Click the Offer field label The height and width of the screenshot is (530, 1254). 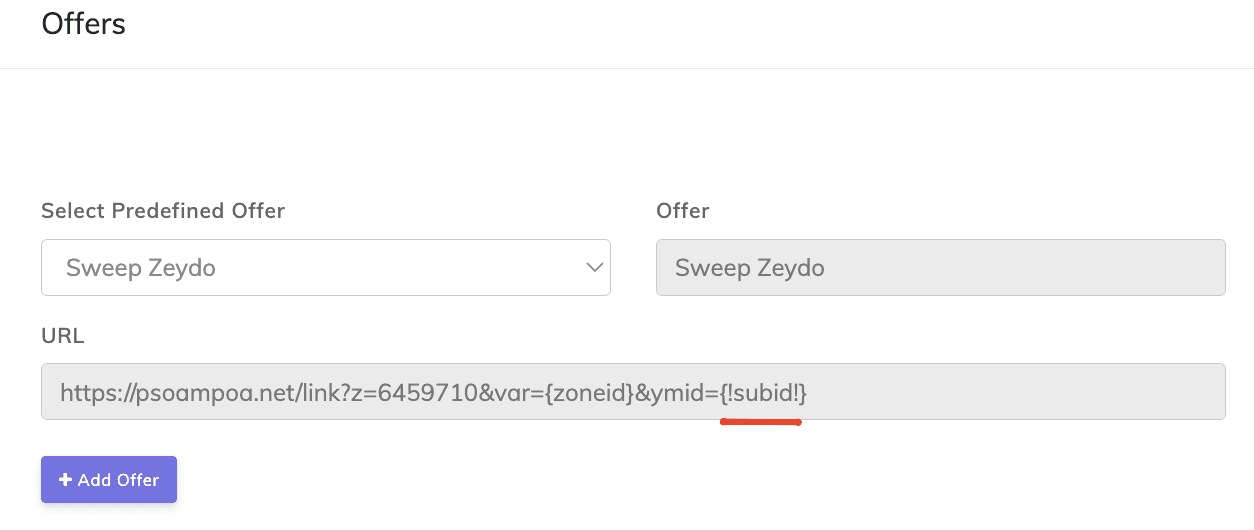click(682, 211)
